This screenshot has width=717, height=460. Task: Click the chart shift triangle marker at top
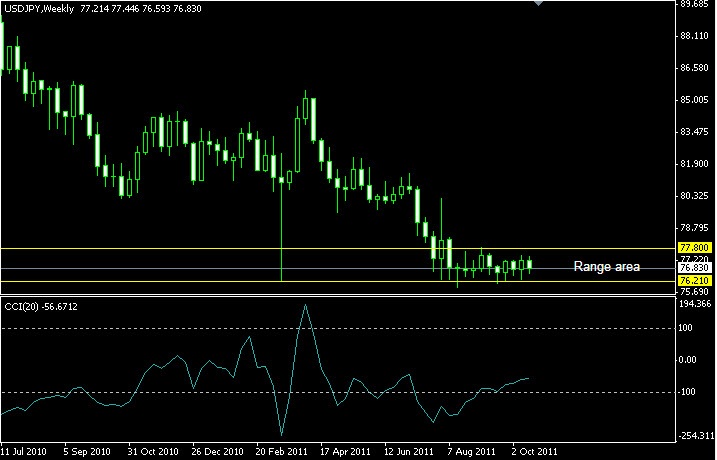coord(541,4)
